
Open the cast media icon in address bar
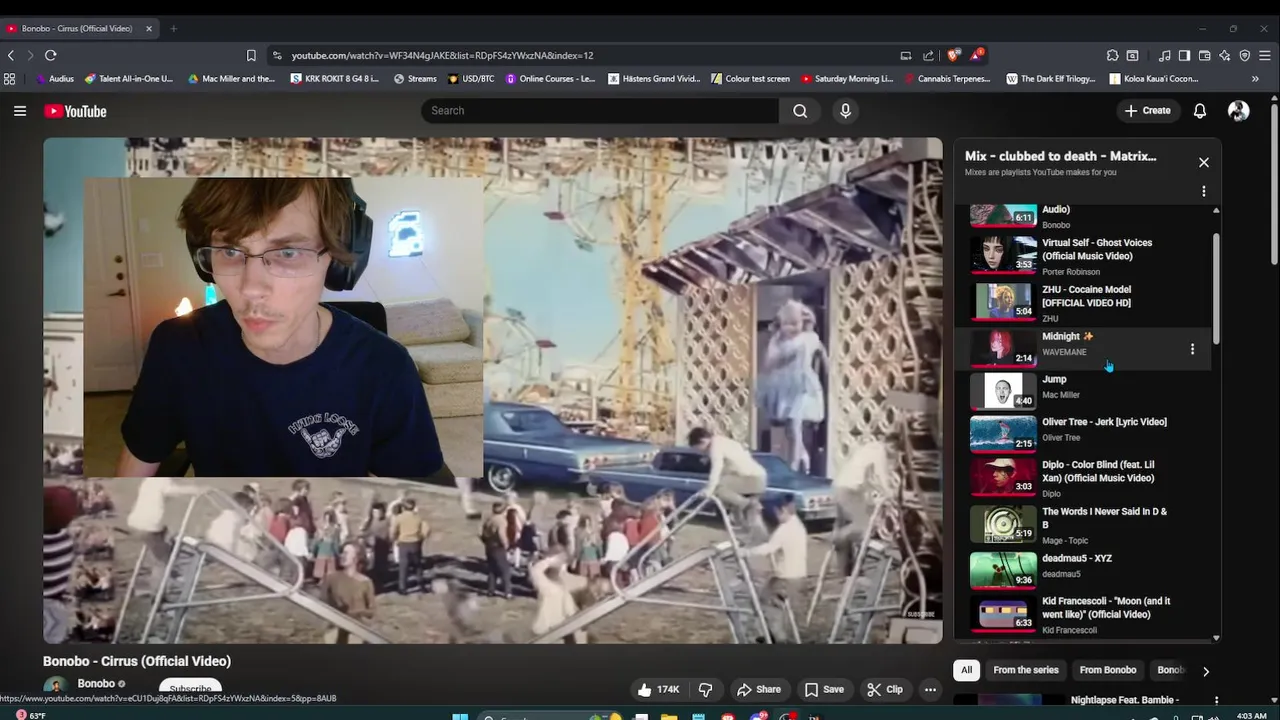tap(906, 55)
